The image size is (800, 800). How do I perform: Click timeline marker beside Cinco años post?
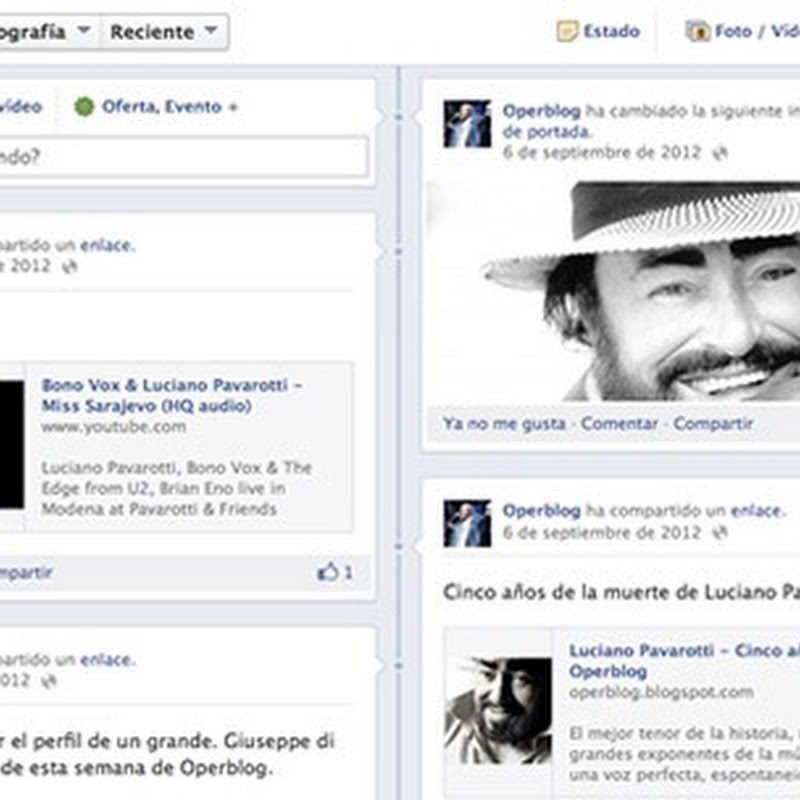point(399,547)
